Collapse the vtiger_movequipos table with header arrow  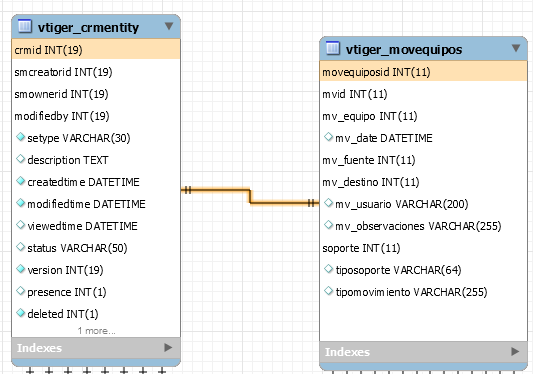pyautogui.click(x=516, y=48)
